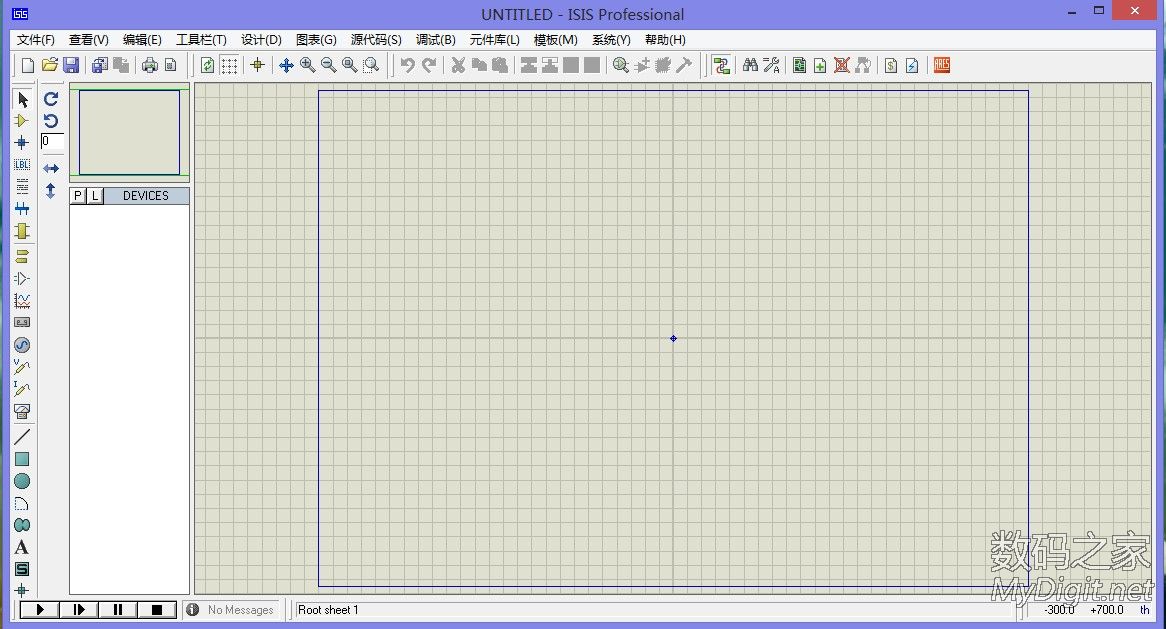Select the Generator mode sine wave icon
This screenshot has width=1166, height=629.
pos(22,345)
